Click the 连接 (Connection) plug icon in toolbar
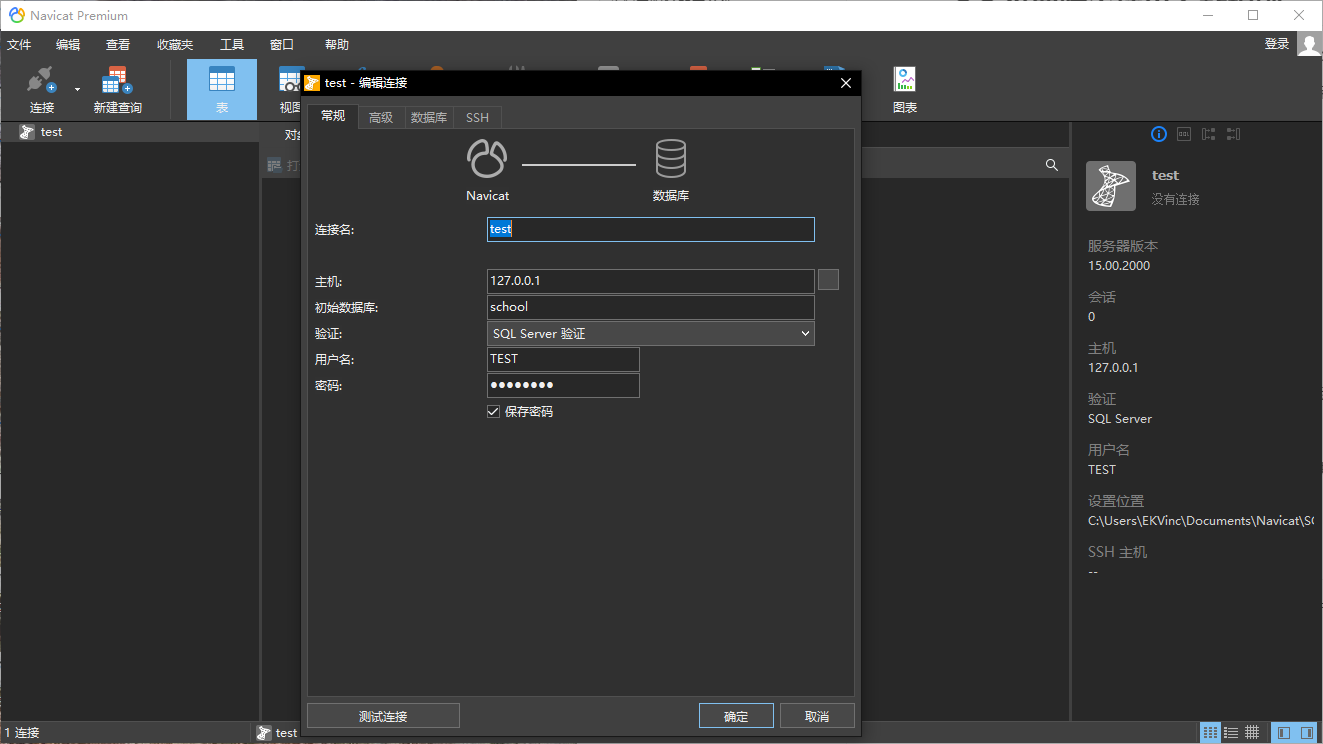Image resolution: width=1323 pixels, height=744 pixels. click(x=41, y=80)
